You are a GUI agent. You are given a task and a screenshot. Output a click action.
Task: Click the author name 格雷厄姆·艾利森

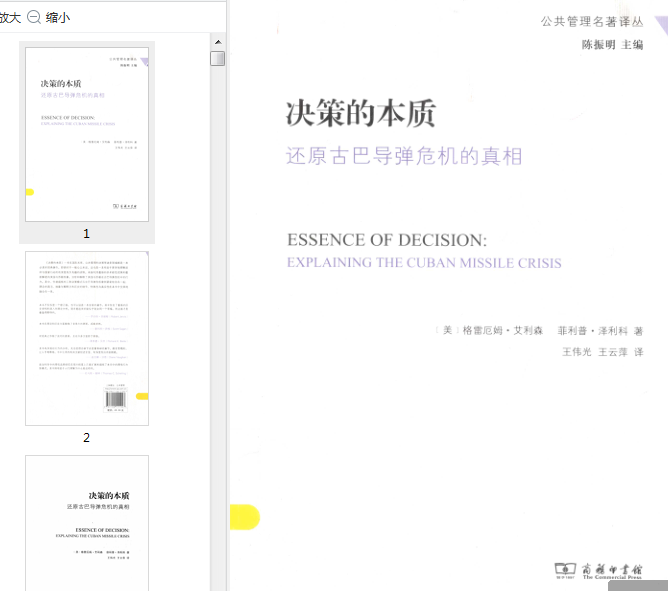(503, 330)
